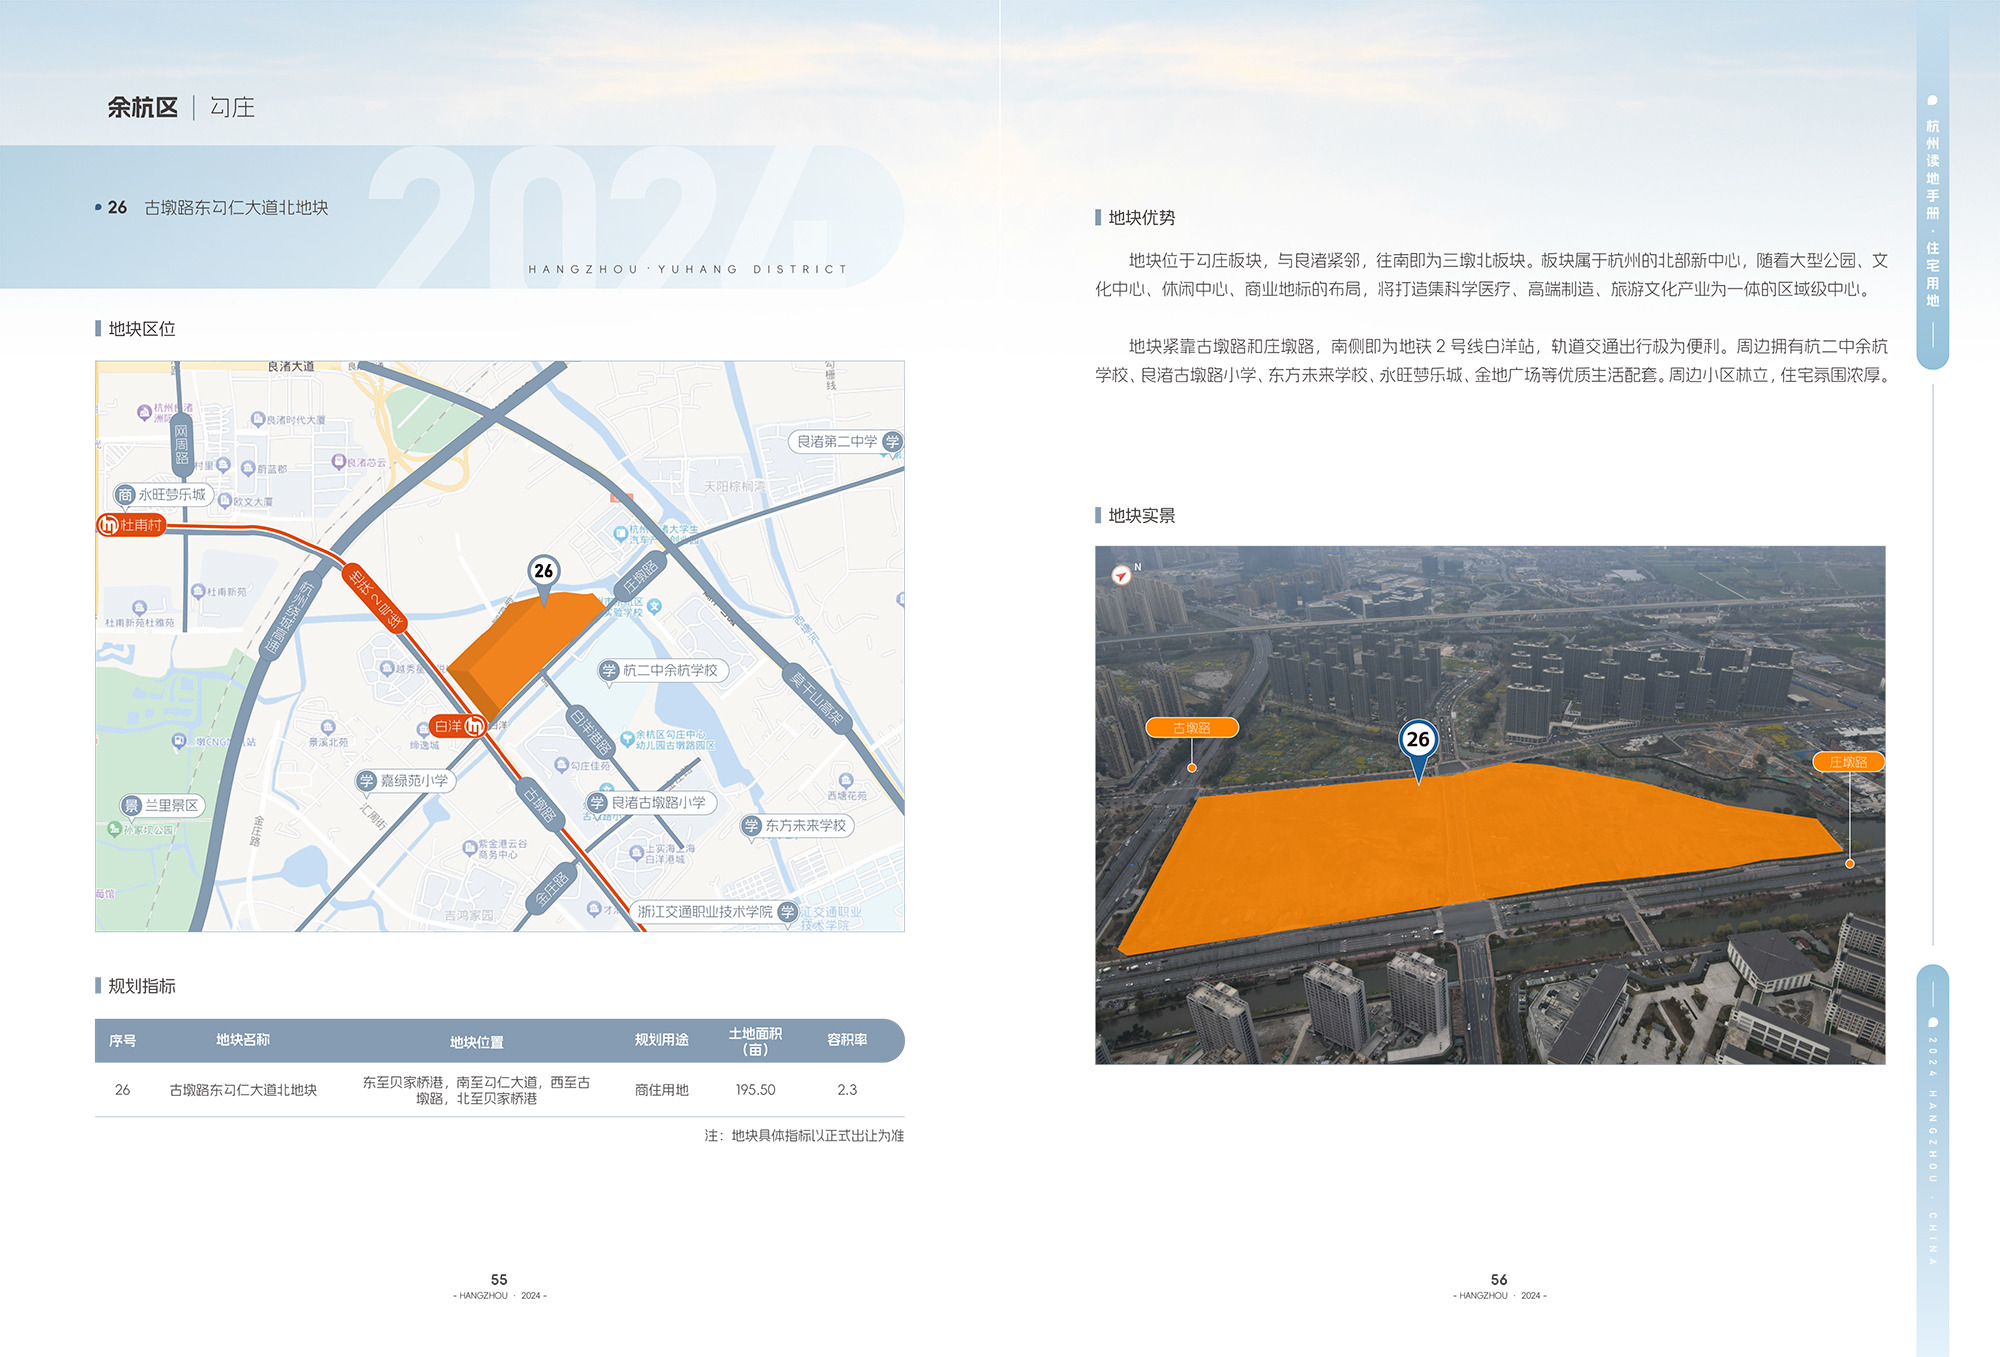Click the HANGZHOU · YUHANG DISTRICT caption
This screenshot has width=2000, height=1357.
click(x=687, y=269)
